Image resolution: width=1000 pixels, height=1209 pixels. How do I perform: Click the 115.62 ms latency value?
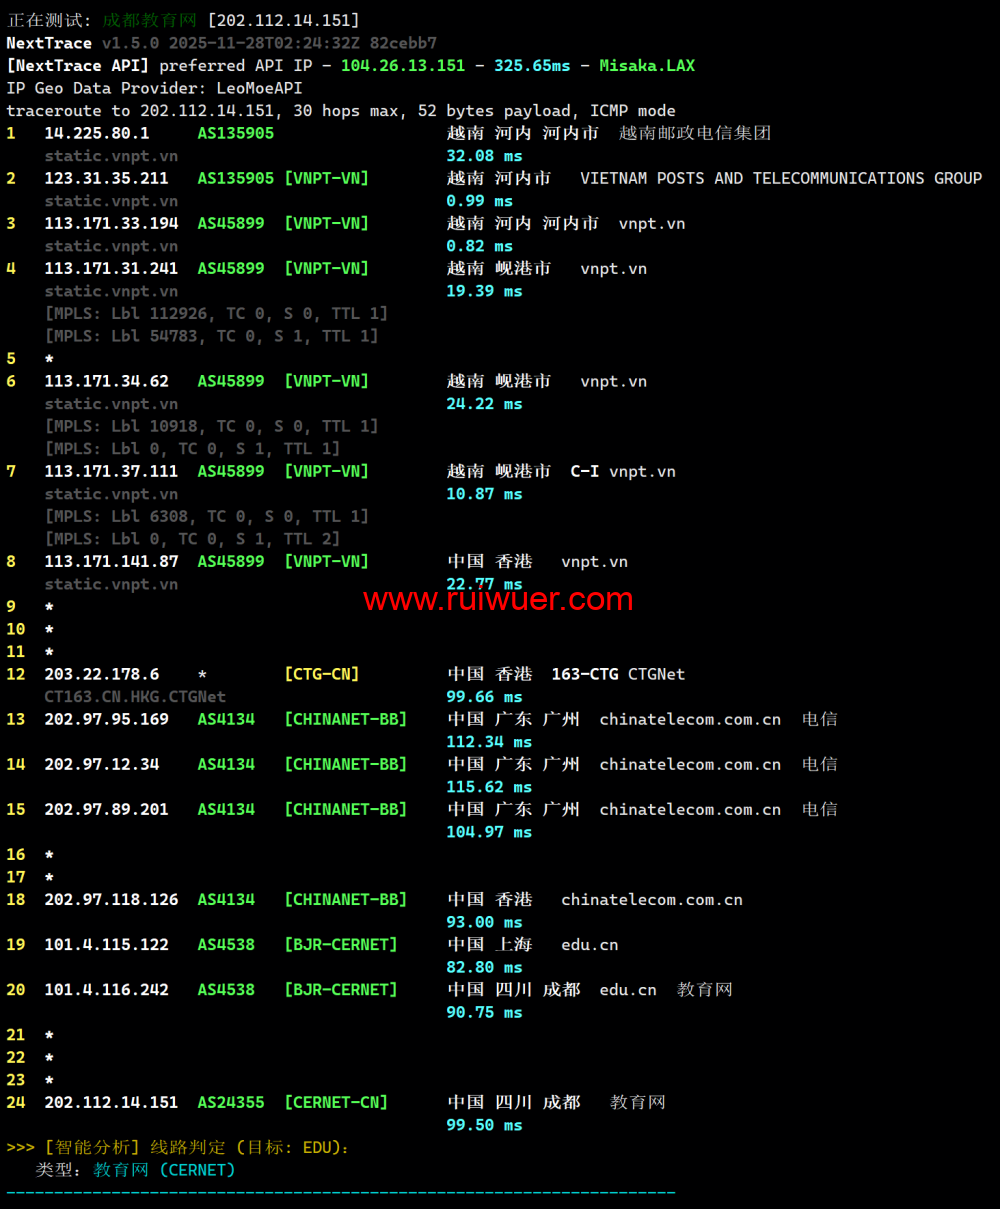click(x=489, y=787)
